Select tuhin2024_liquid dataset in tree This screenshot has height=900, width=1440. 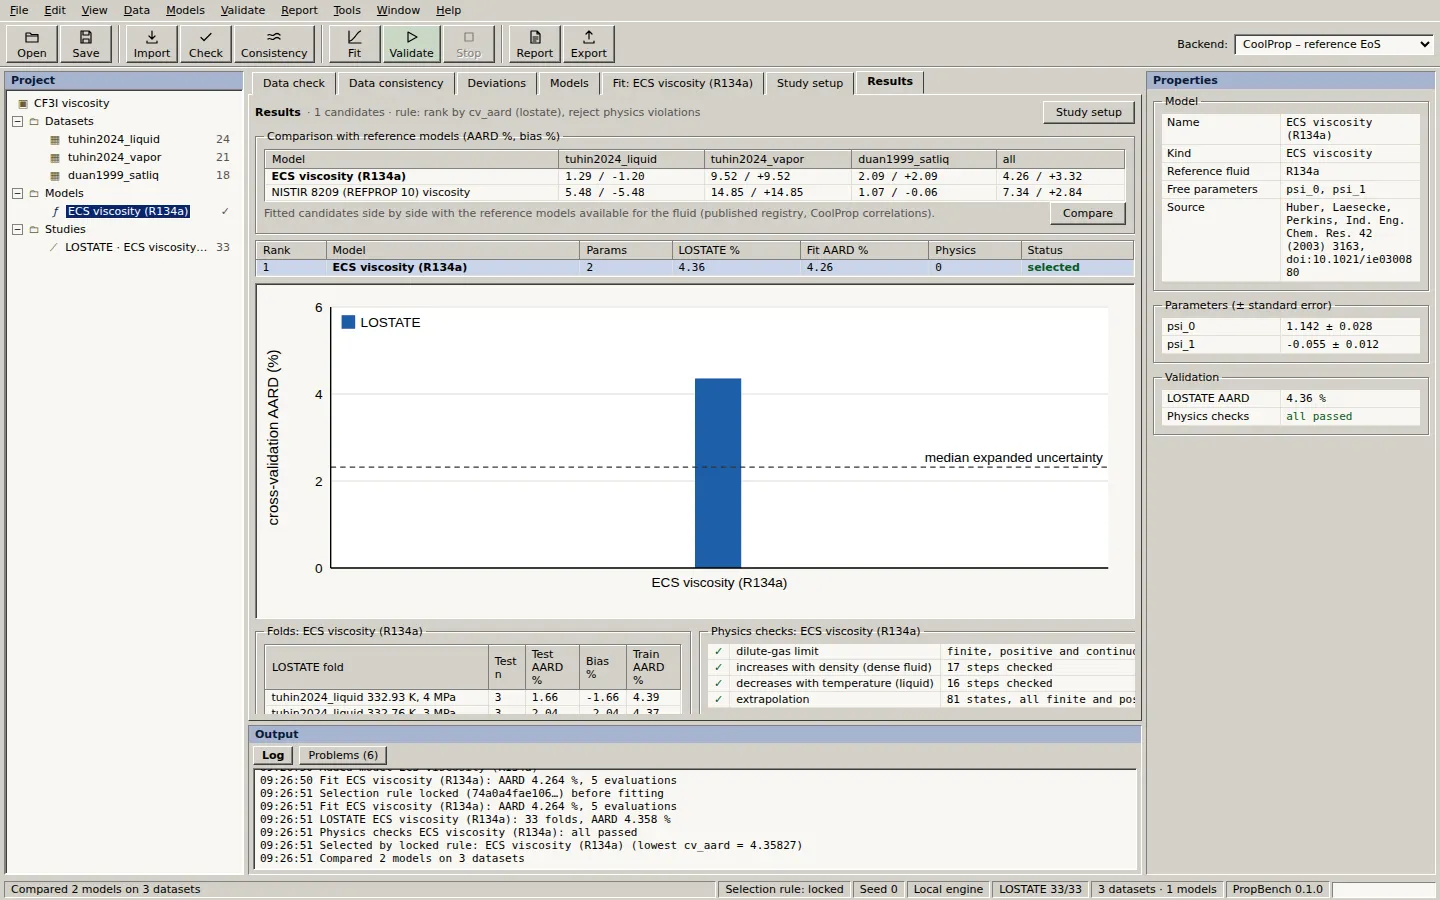(x=114, y=139)
